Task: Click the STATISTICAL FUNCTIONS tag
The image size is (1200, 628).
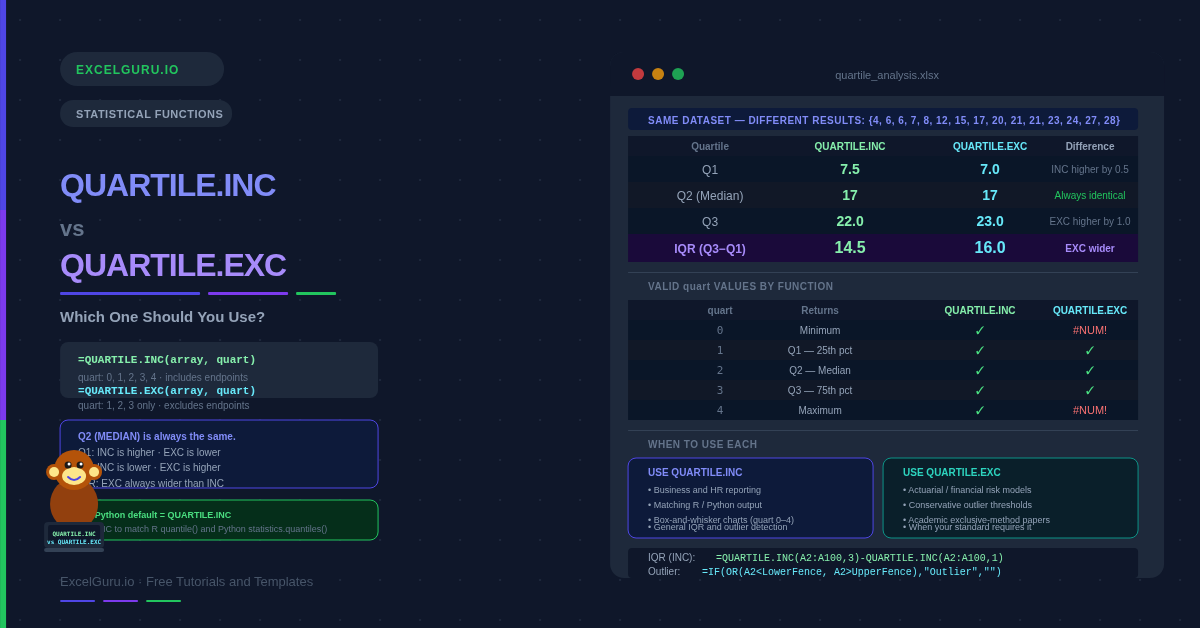Action: click(146, 114)
